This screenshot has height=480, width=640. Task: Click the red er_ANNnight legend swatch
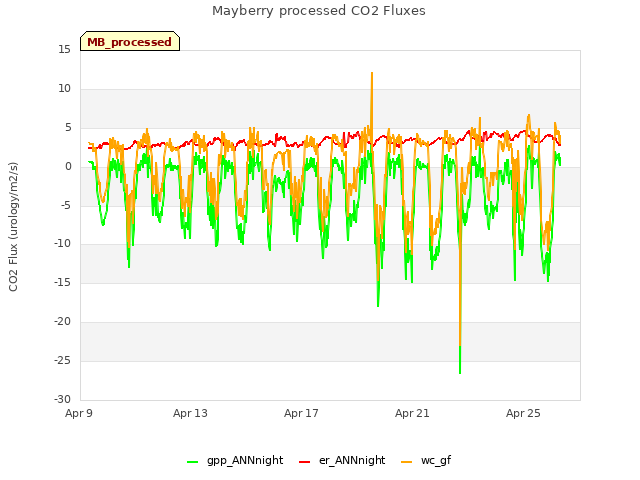coord(304,462)
